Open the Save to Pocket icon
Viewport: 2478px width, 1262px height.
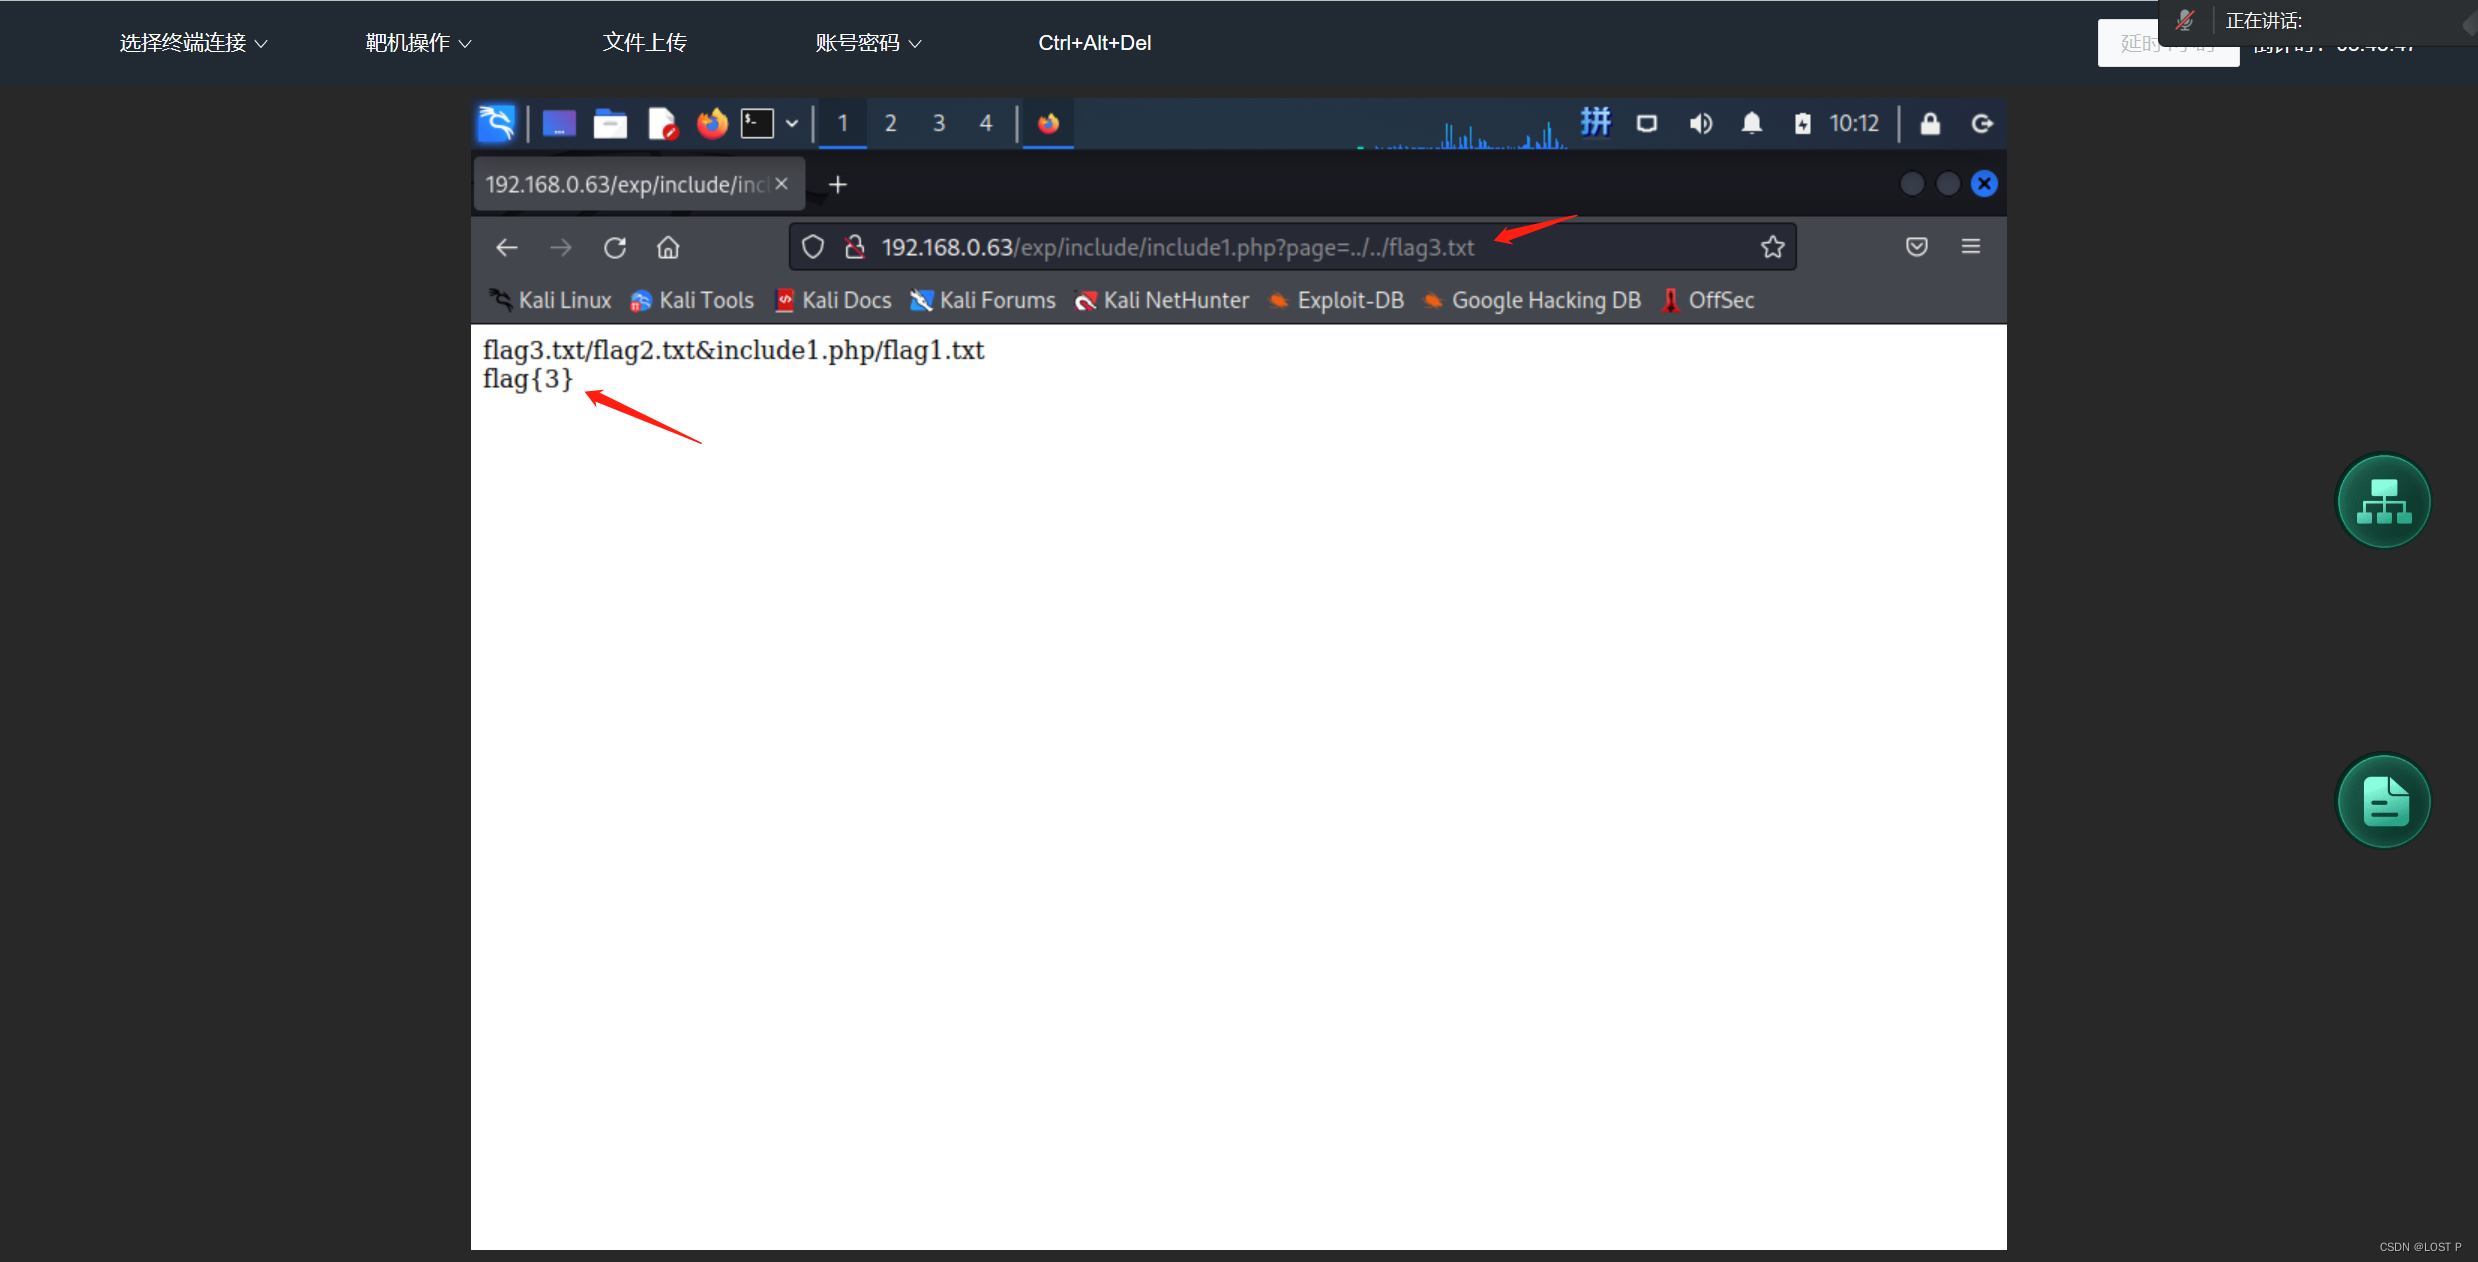1916,247
